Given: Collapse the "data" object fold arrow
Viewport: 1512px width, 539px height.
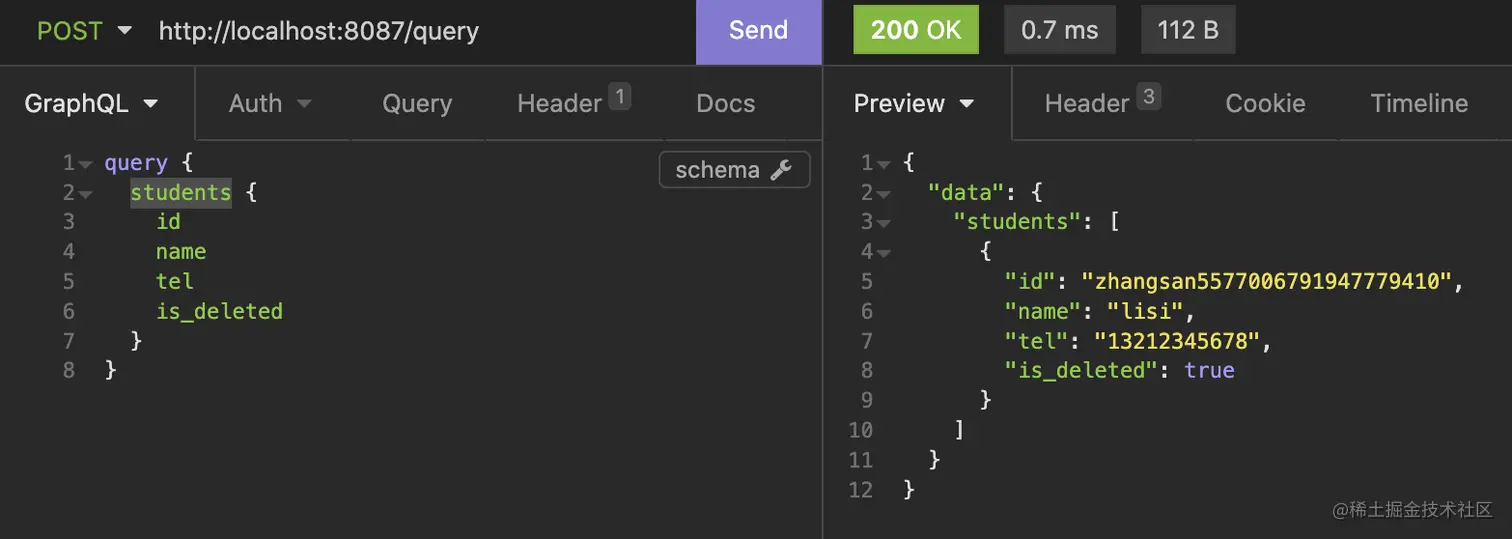Looking at the screenshot, I should click(884, 193).
